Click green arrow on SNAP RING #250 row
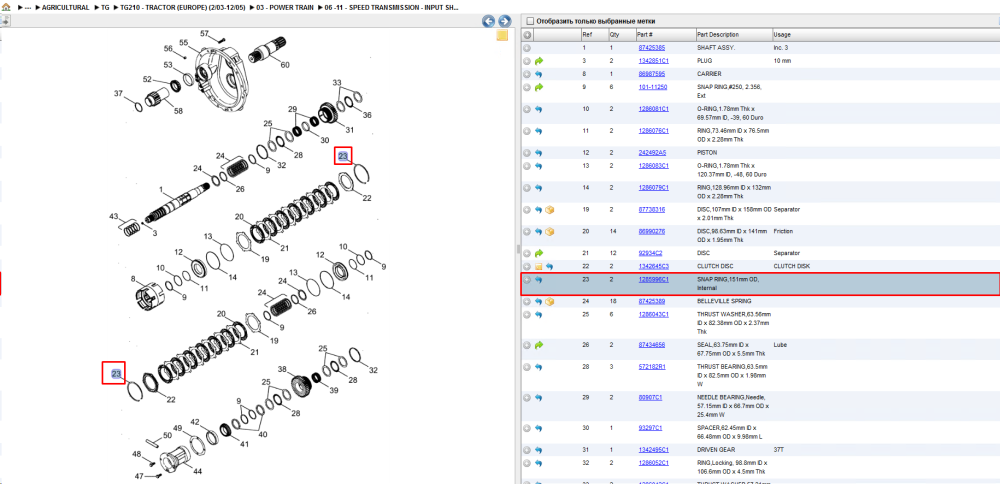The height and width of the screenshot is (484, 1000). coord(539,87)
